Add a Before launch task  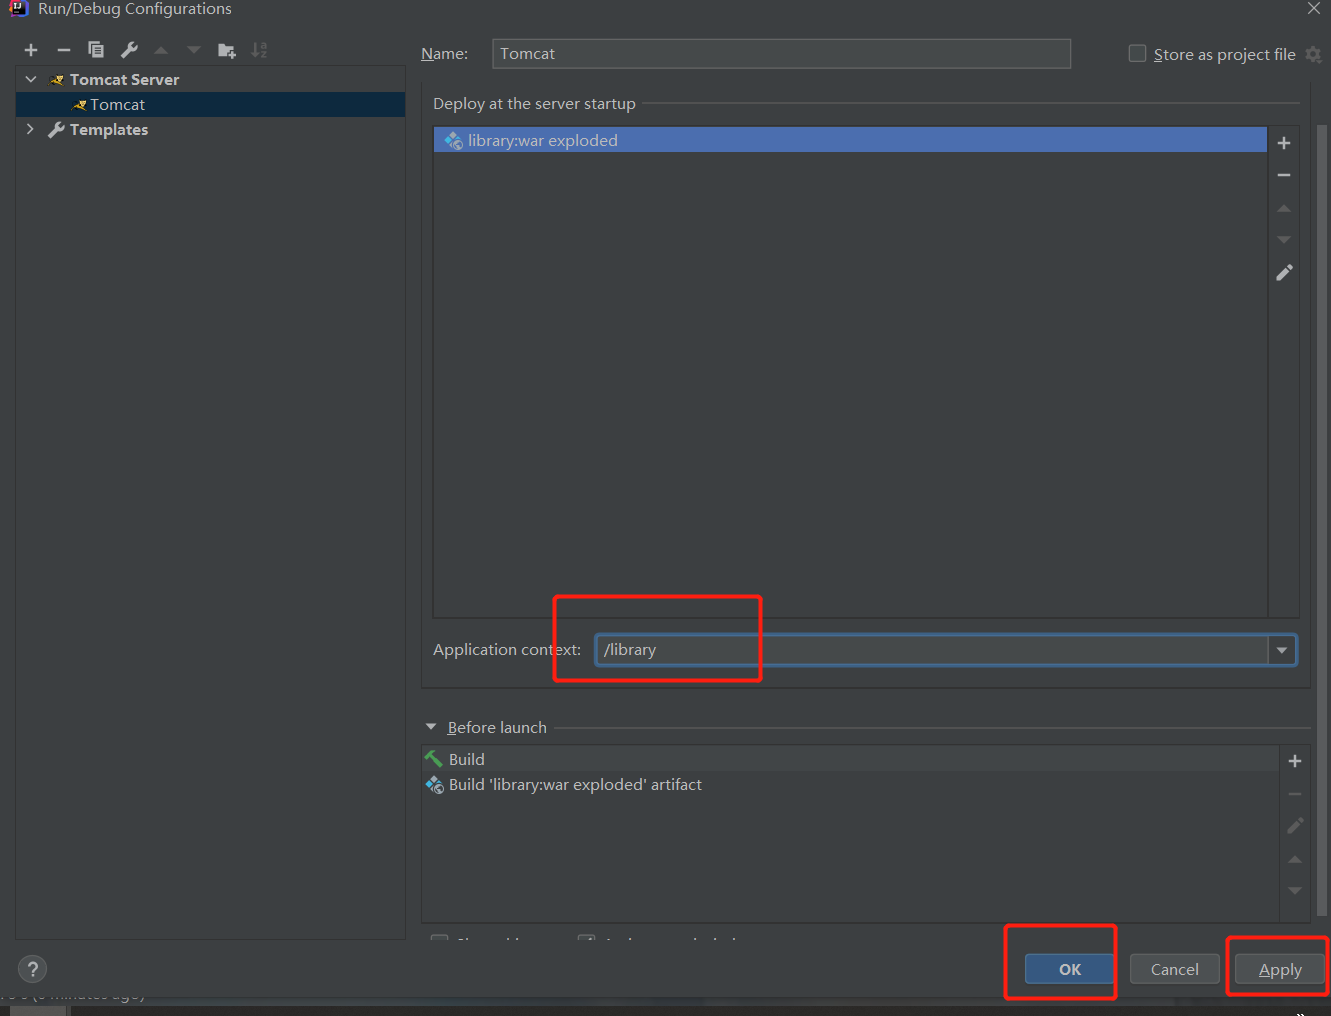tap(1295, 761)
